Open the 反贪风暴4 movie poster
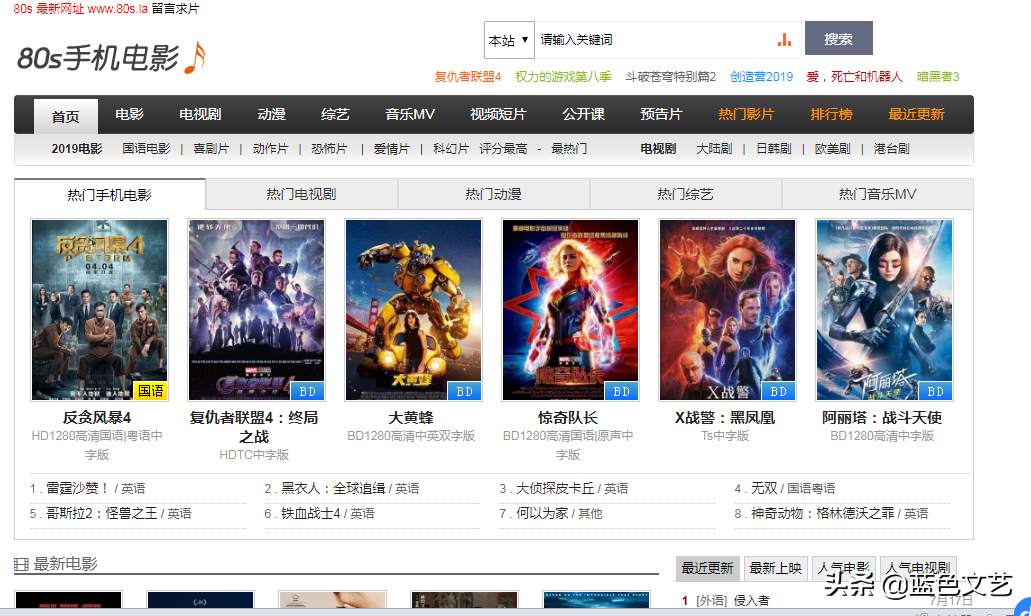Viewport: 1031px width, 616px height. [99, 310]
